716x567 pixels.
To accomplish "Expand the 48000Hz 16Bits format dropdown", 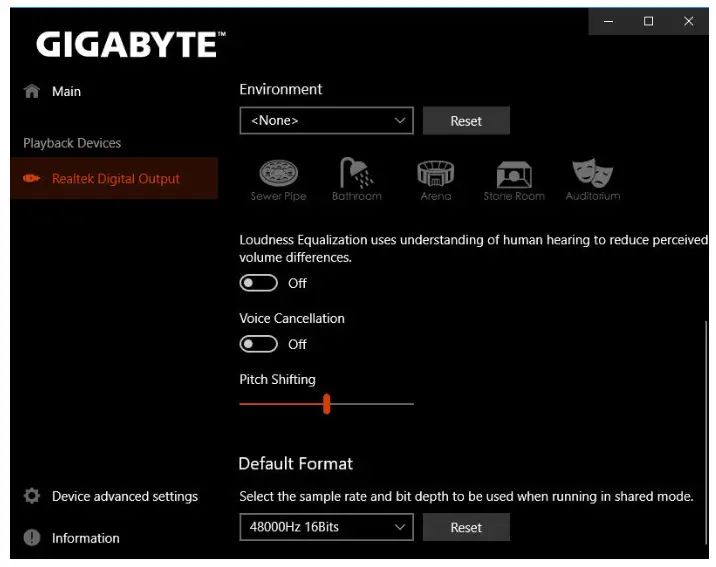I will click(326, 527).
